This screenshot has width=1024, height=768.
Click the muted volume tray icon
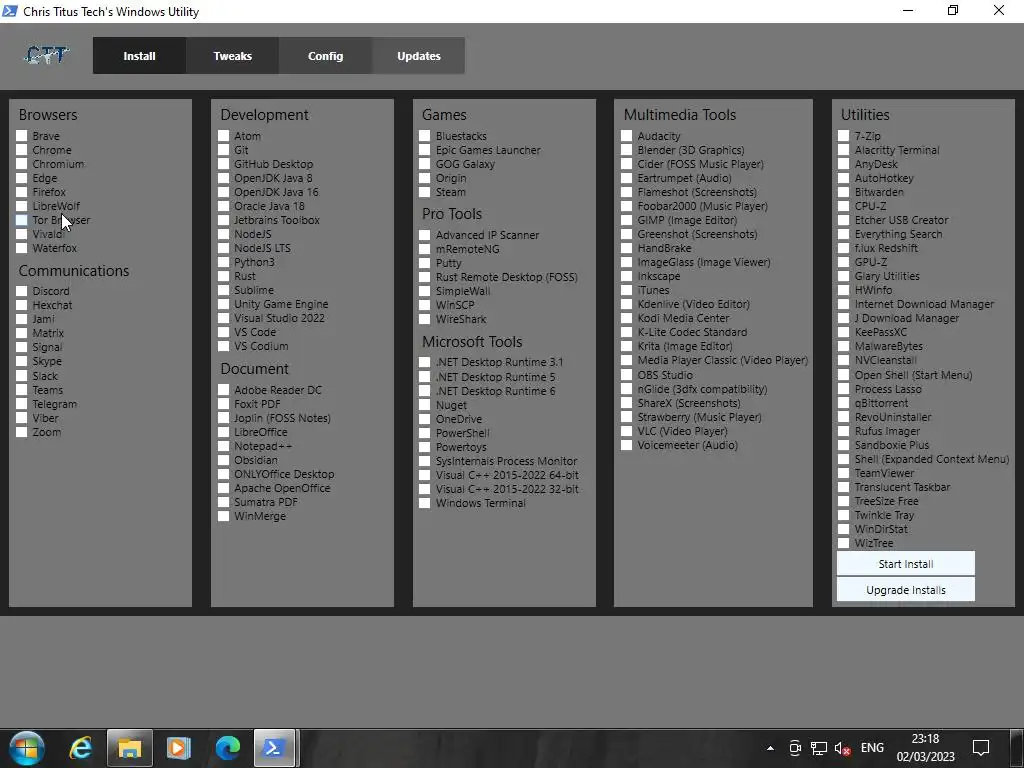842,748
